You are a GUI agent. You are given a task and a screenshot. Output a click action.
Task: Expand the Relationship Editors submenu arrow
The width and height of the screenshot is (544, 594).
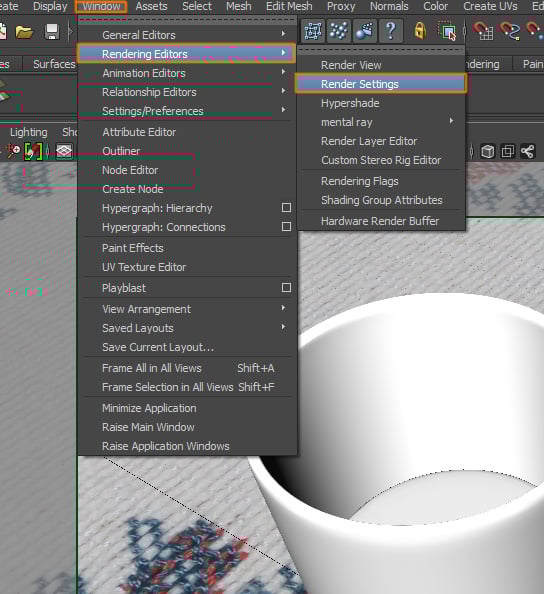click(x=283, y=91)
